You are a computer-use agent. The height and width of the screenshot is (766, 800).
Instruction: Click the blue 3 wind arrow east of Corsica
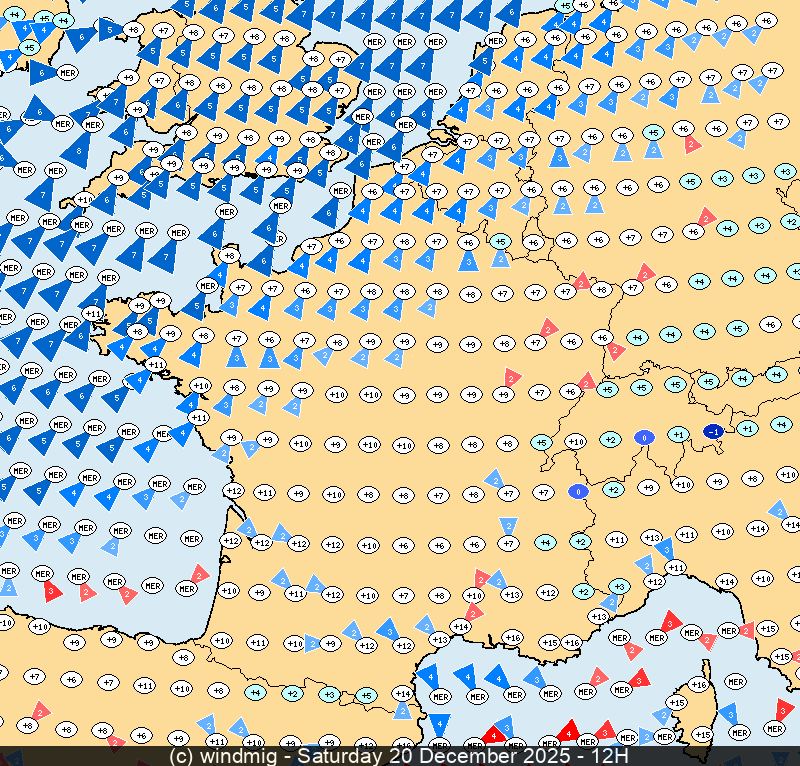(x=728, y=714)
